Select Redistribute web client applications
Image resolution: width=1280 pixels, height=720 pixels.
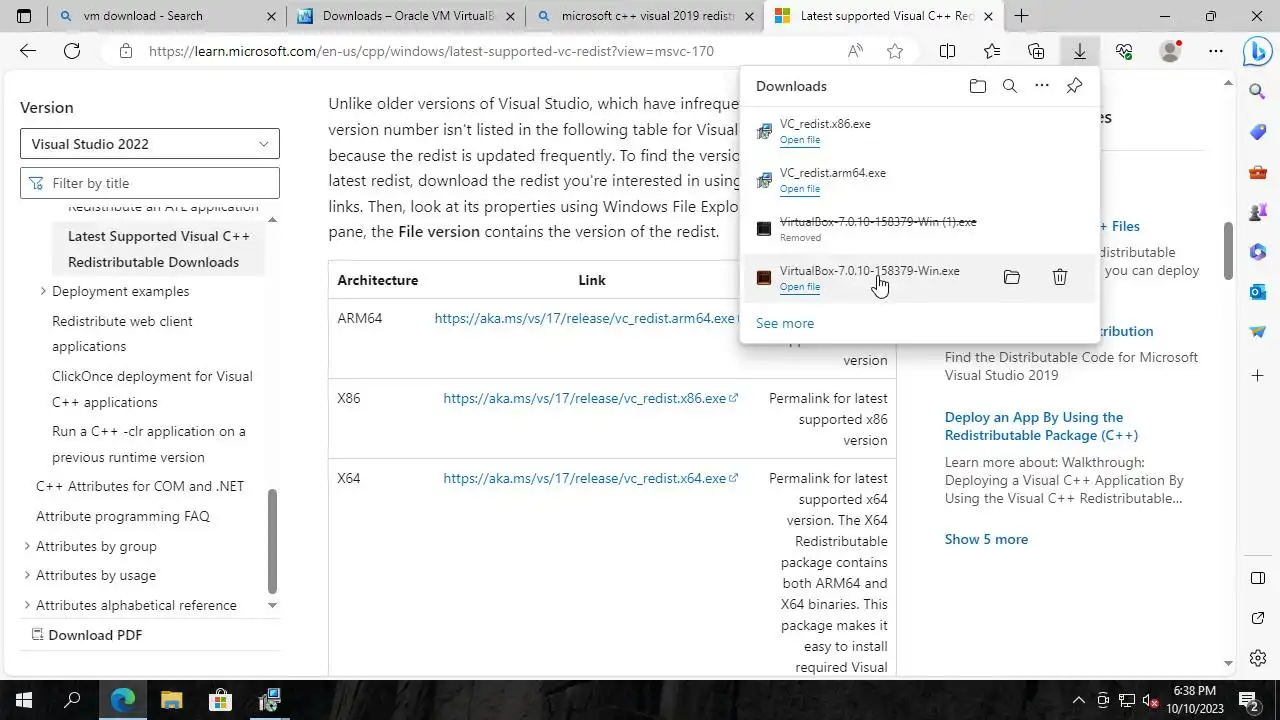click(x=122, y=334)
